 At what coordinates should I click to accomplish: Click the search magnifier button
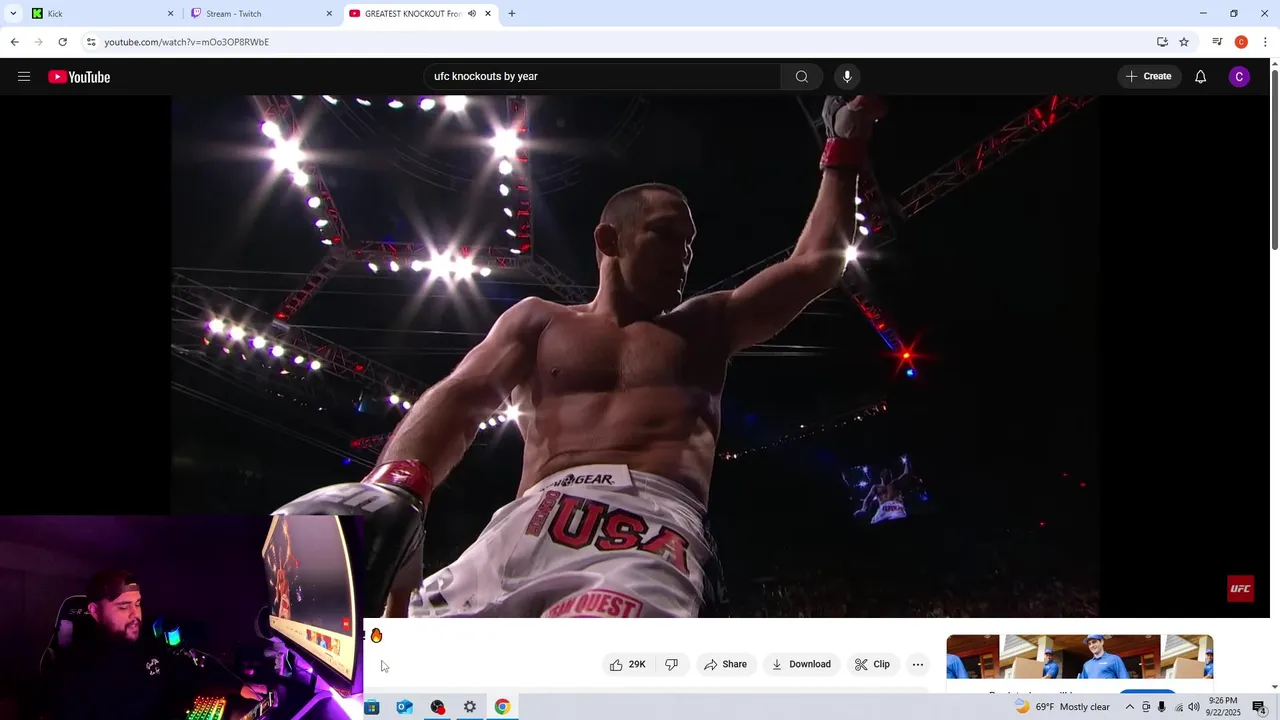pos(802,77)
